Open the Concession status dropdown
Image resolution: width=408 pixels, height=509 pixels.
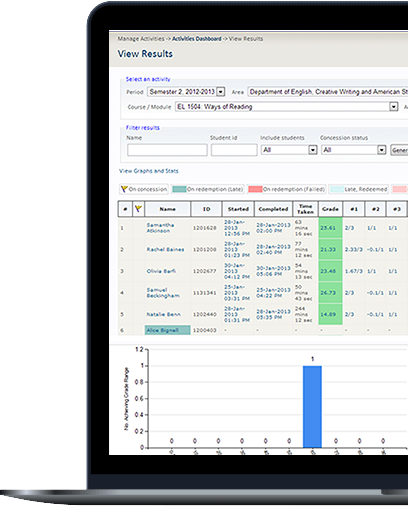click(353, 150)
